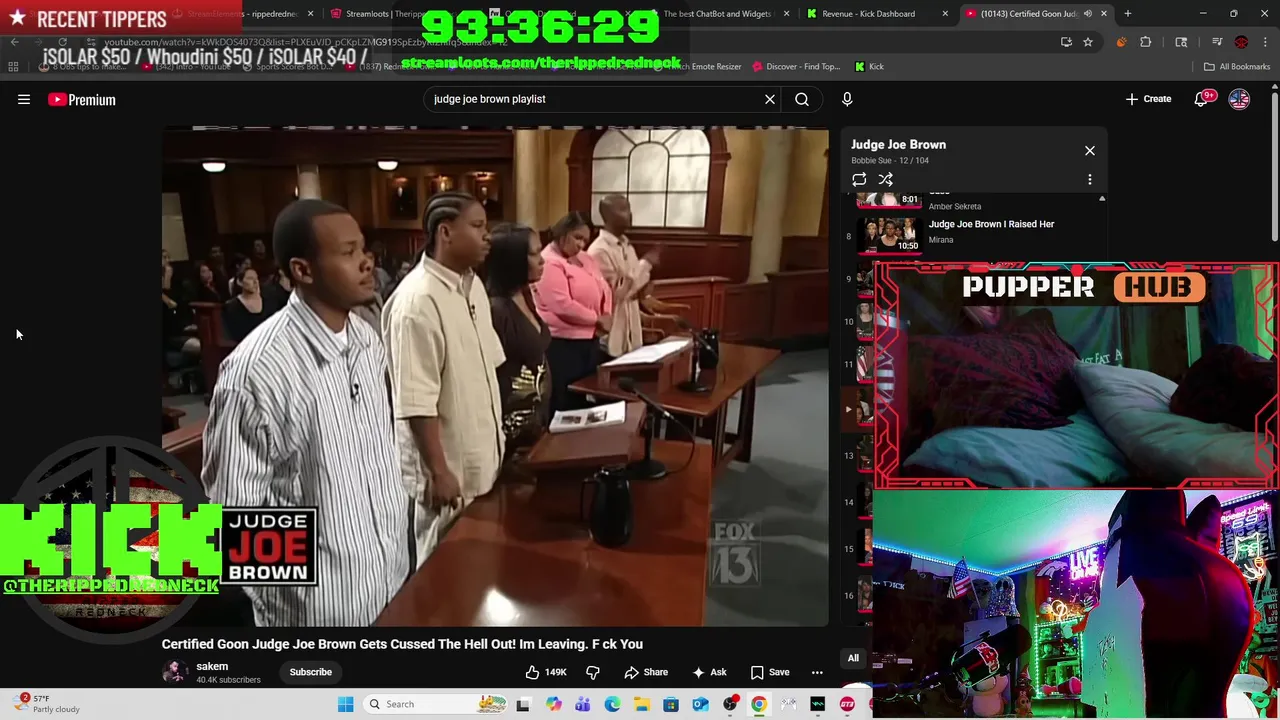Viewport: 1280px width, 720px height.
Task: Click the Create button
Action: tap(1148, 99)
